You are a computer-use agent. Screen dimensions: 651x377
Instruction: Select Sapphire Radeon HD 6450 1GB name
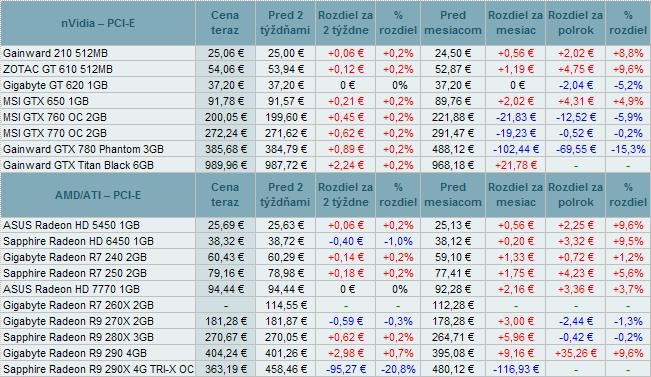(x=78, y=241)
